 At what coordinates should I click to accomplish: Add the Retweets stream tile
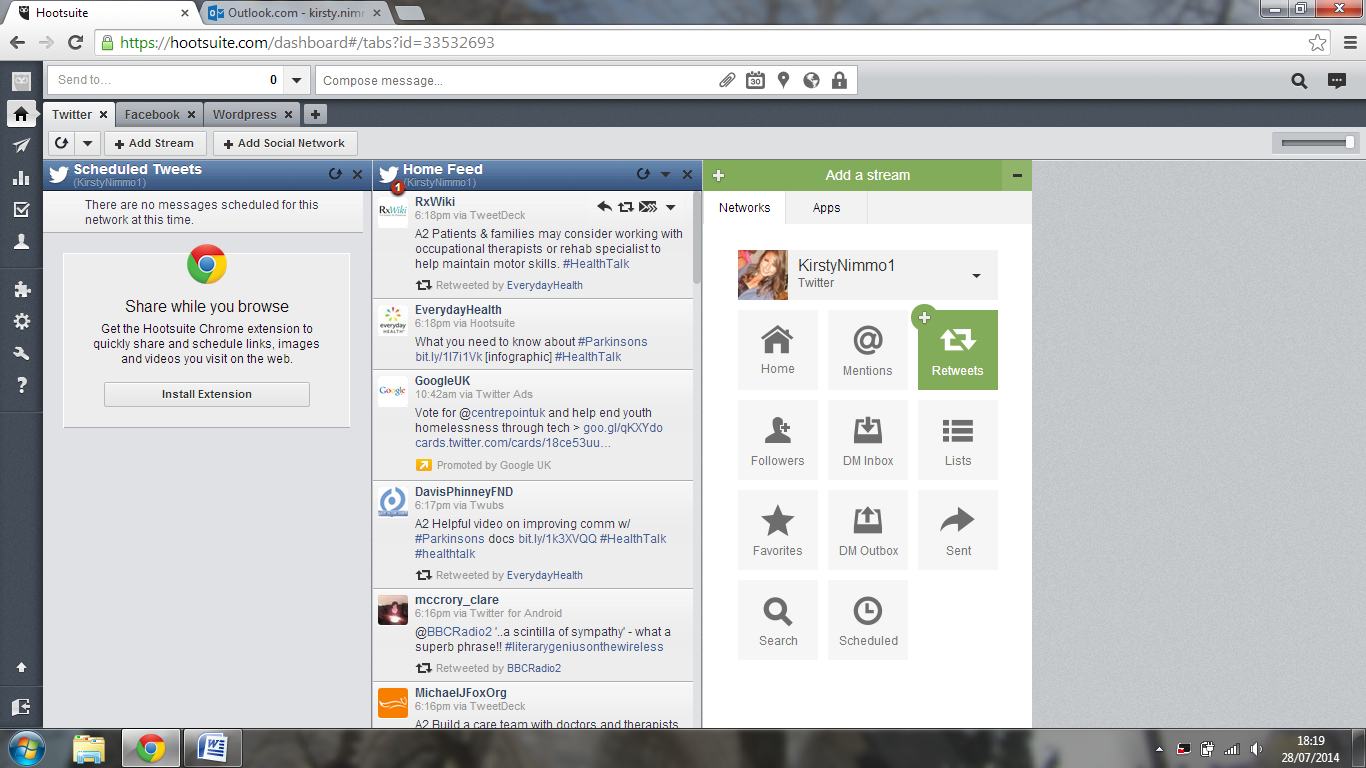click(x=958, y=350)
